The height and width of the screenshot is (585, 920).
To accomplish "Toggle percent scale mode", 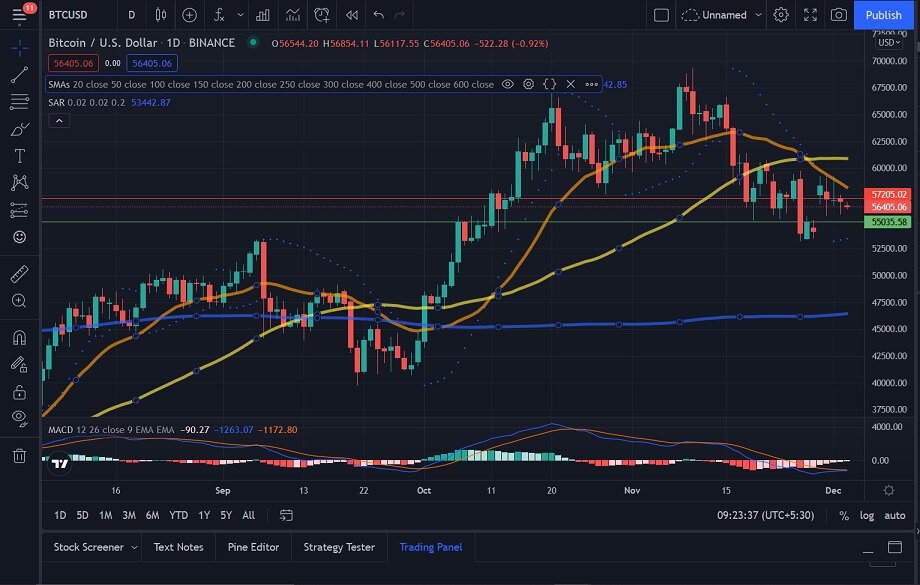I will coord(844,515).
